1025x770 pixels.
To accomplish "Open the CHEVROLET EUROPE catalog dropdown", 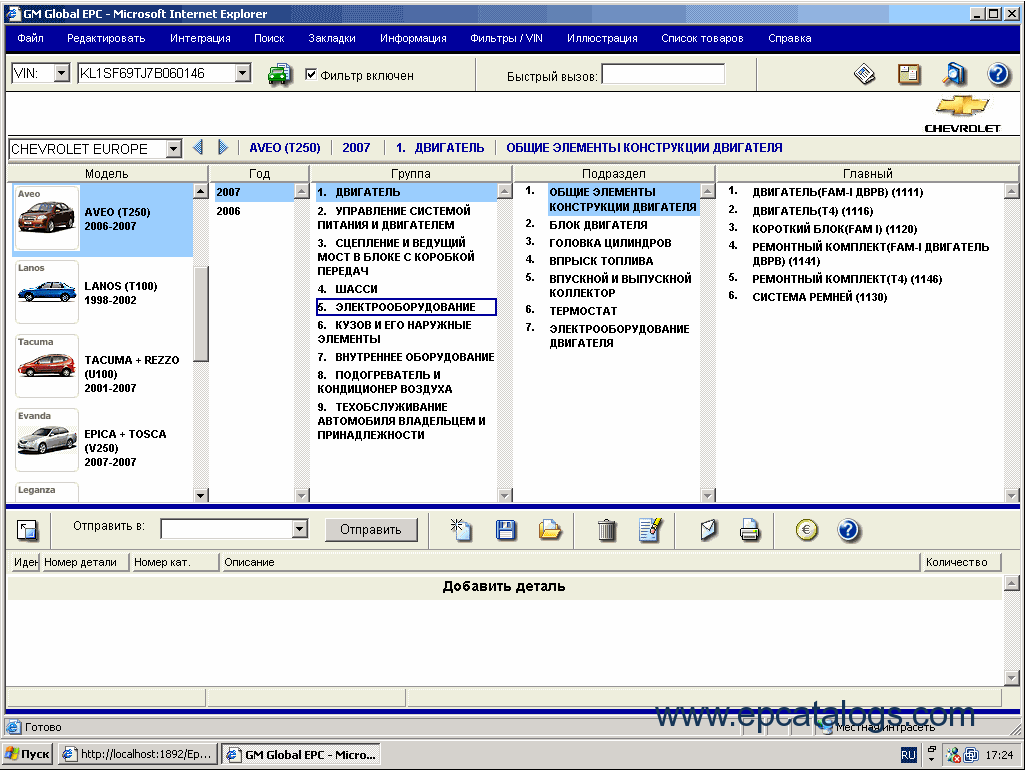I will click(x=174, y=149).
